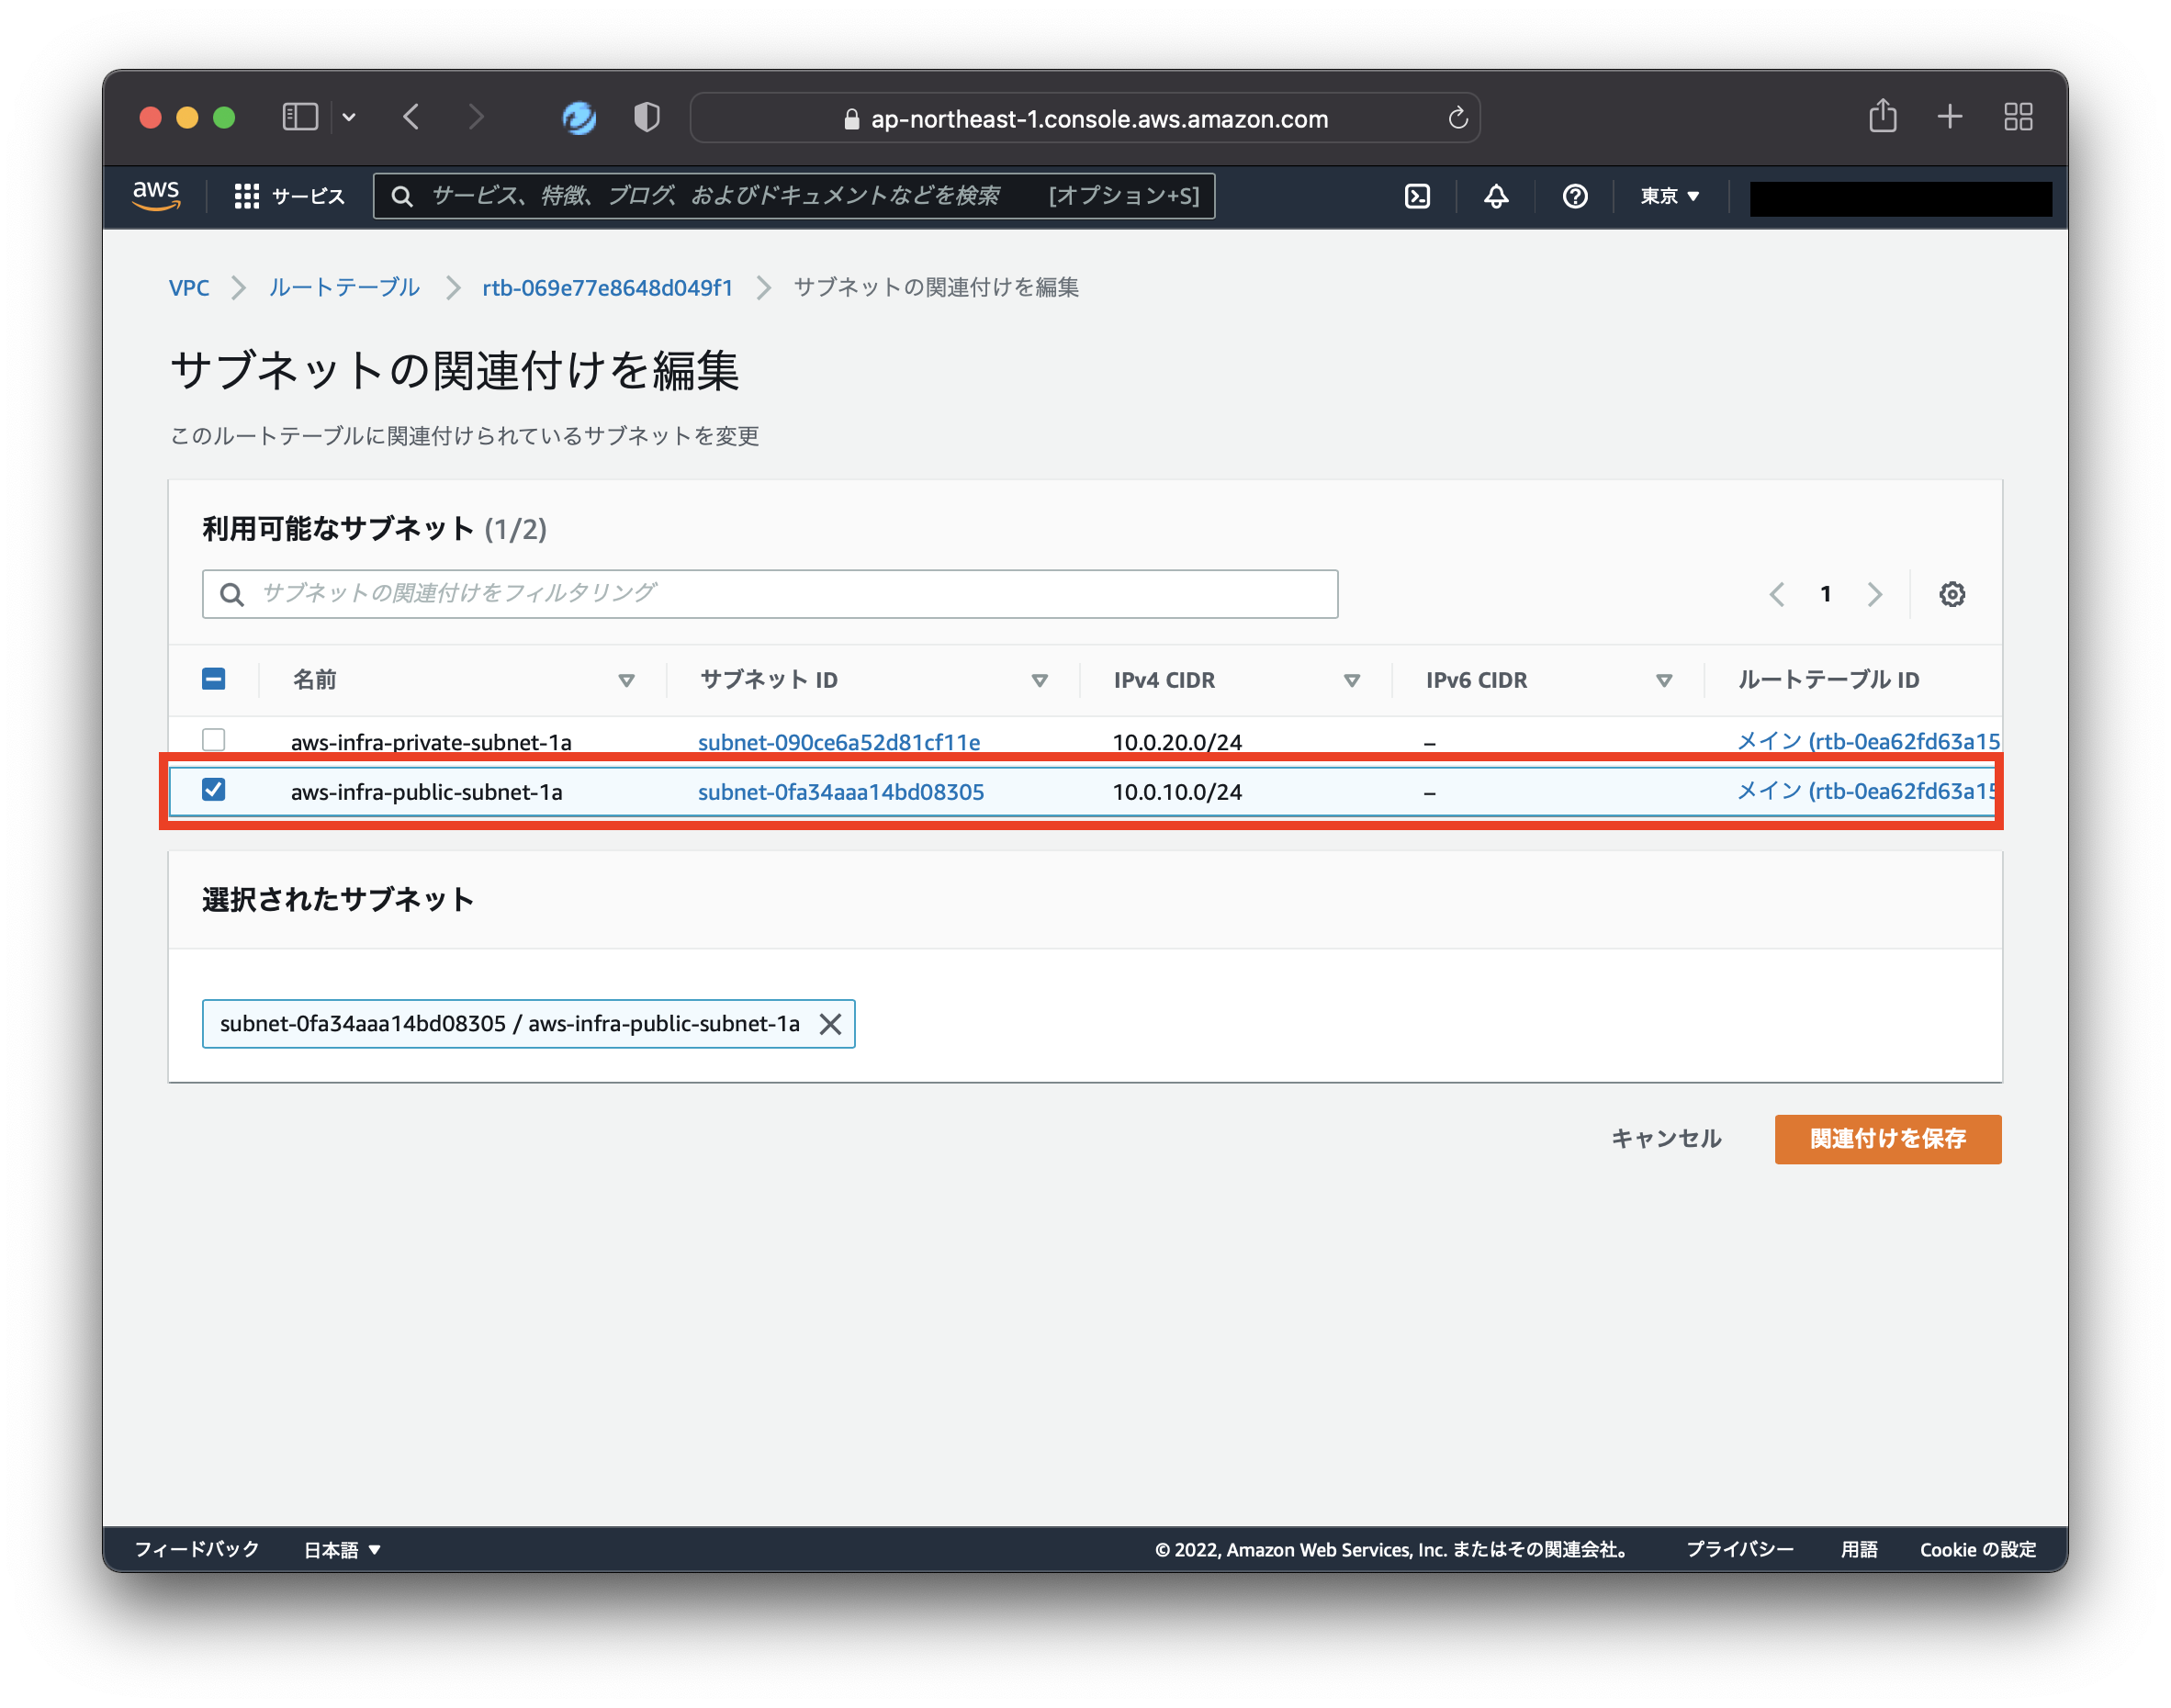This screenshot has height=1708, width=2171.
Task: Sort by subnet ID column arrow
Action: [x=1039, y=680]
